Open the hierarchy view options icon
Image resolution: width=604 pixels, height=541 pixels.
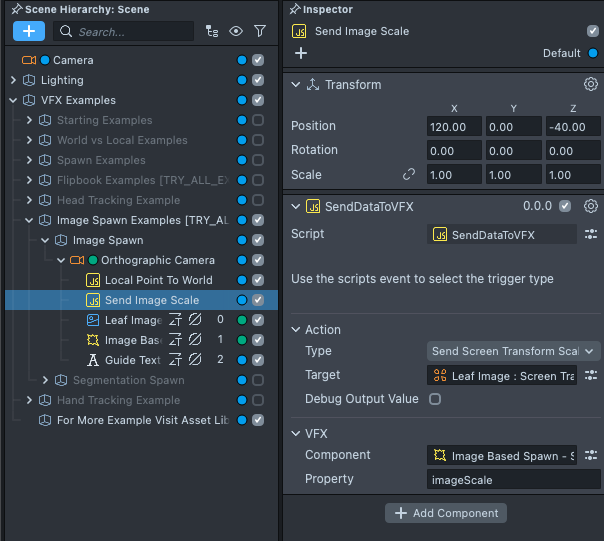tap(211, 31)
